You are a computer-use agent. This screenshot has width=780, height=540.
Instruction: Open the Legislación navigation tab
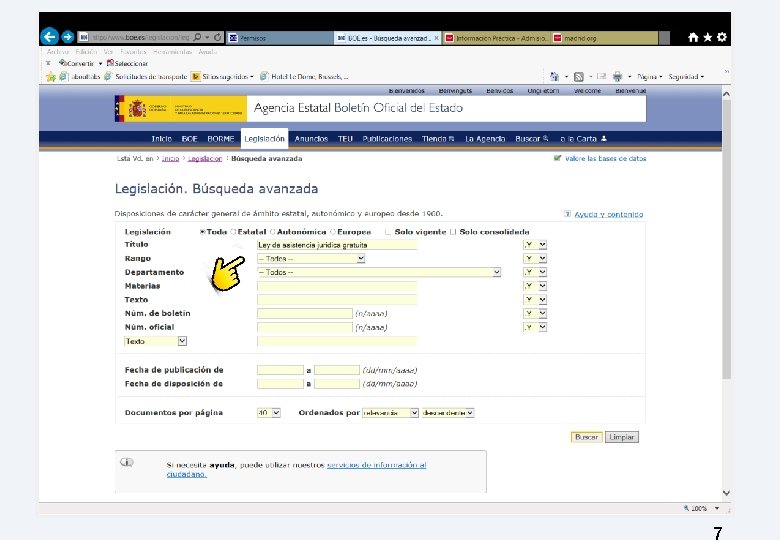click(x=265, y=139)
